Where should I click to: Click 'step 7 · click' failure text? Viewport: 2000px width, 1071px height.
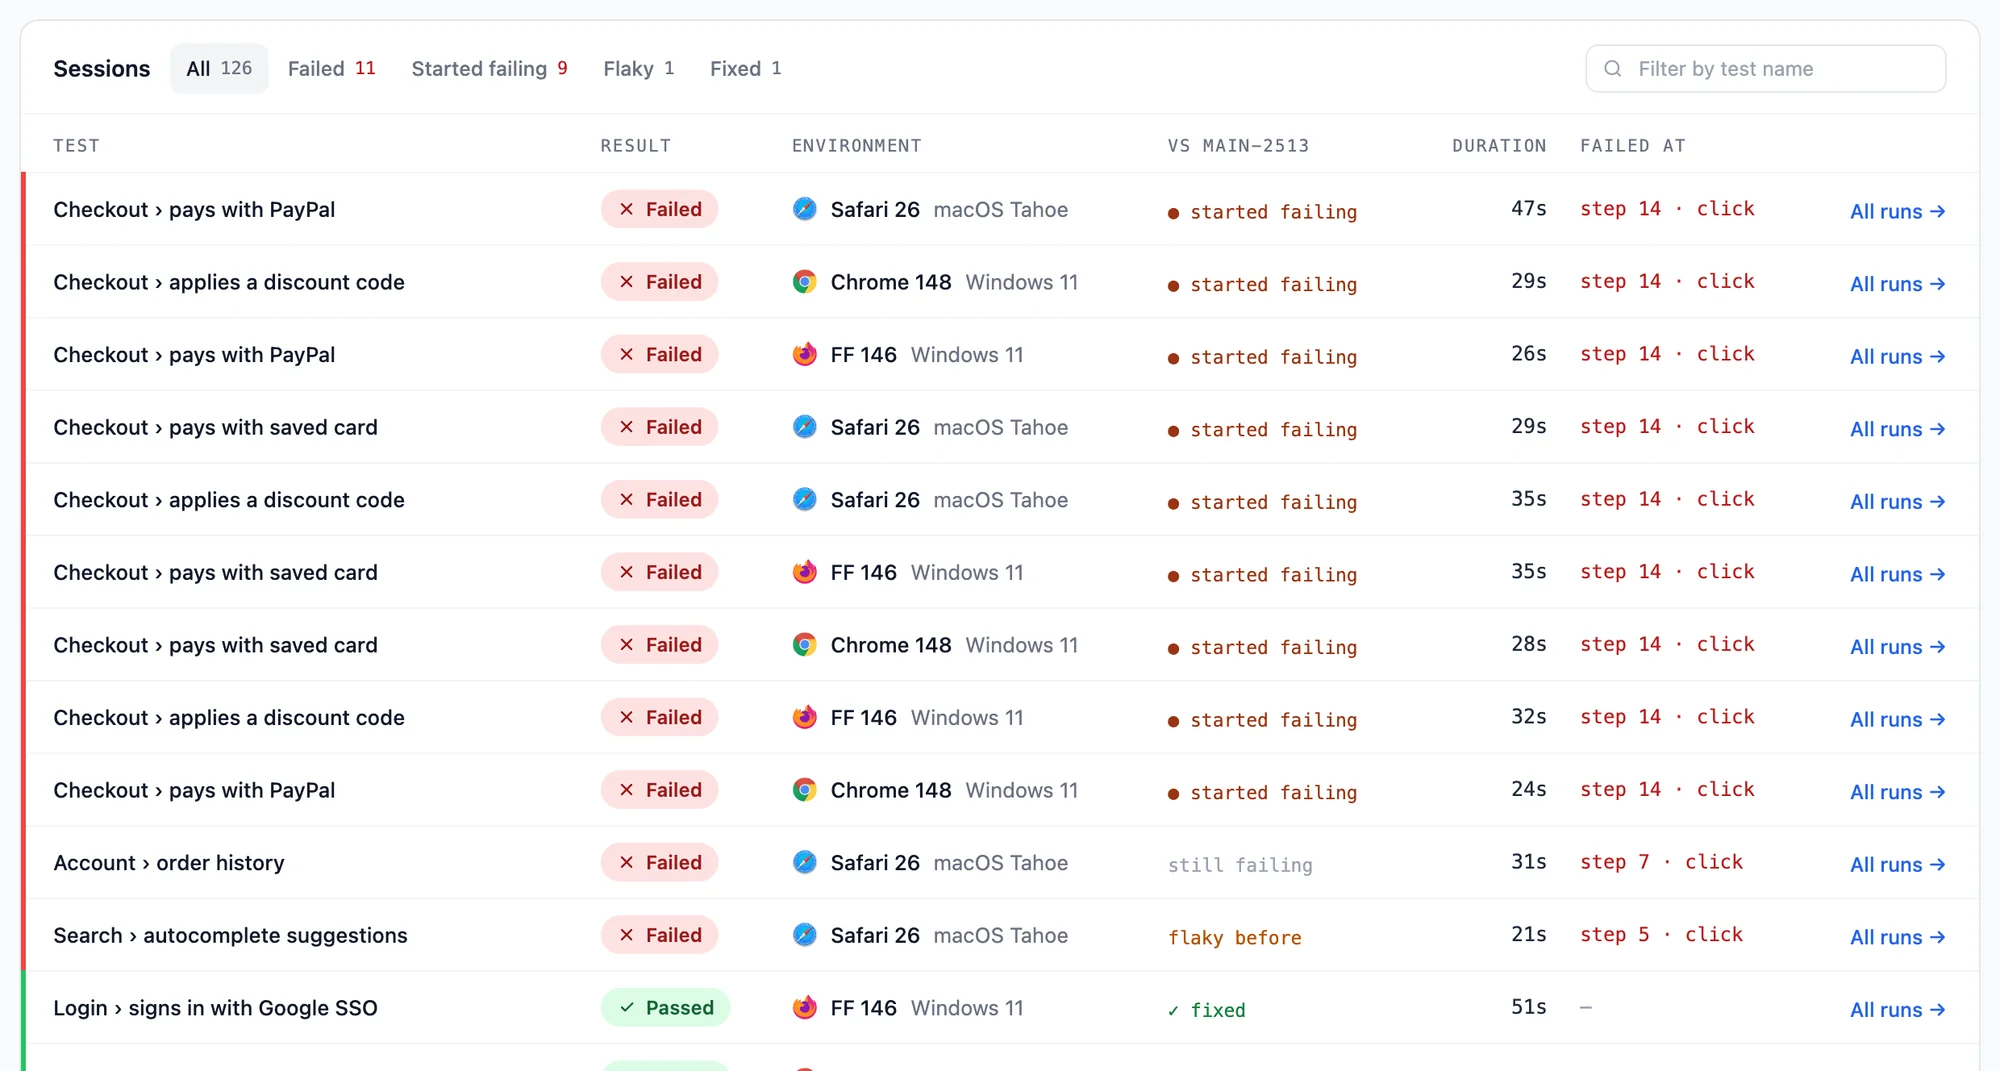[1661, 862]
